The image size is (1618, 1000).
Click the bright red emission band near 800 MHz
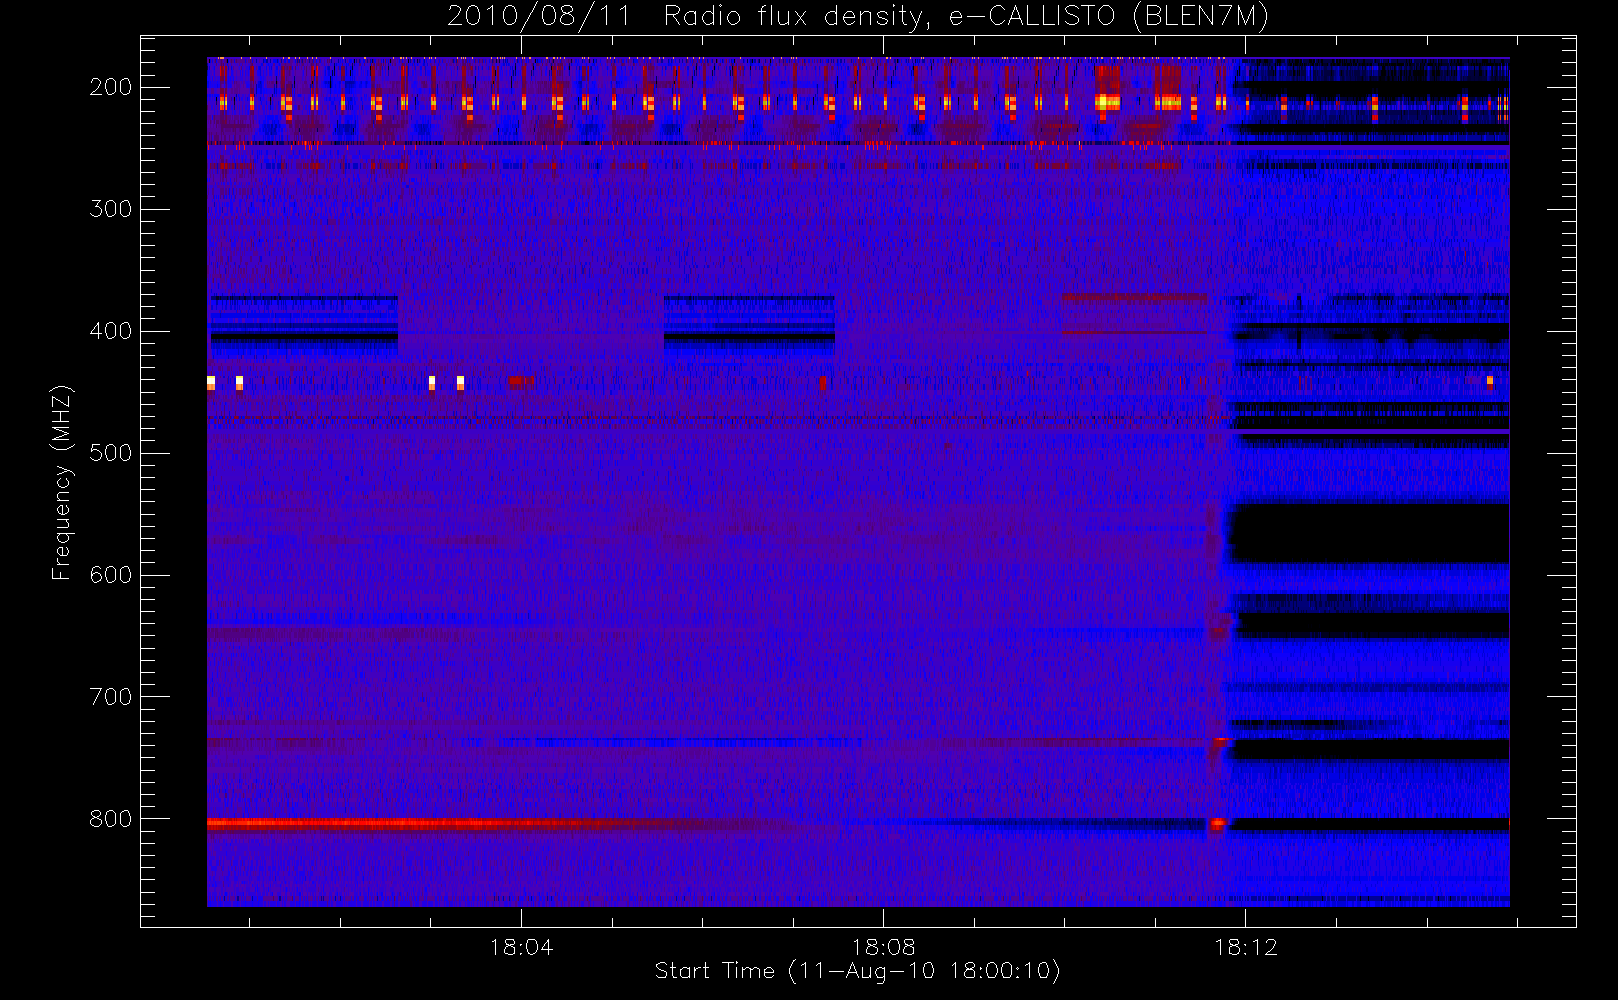pyautogui.click(x=450, y=824)
